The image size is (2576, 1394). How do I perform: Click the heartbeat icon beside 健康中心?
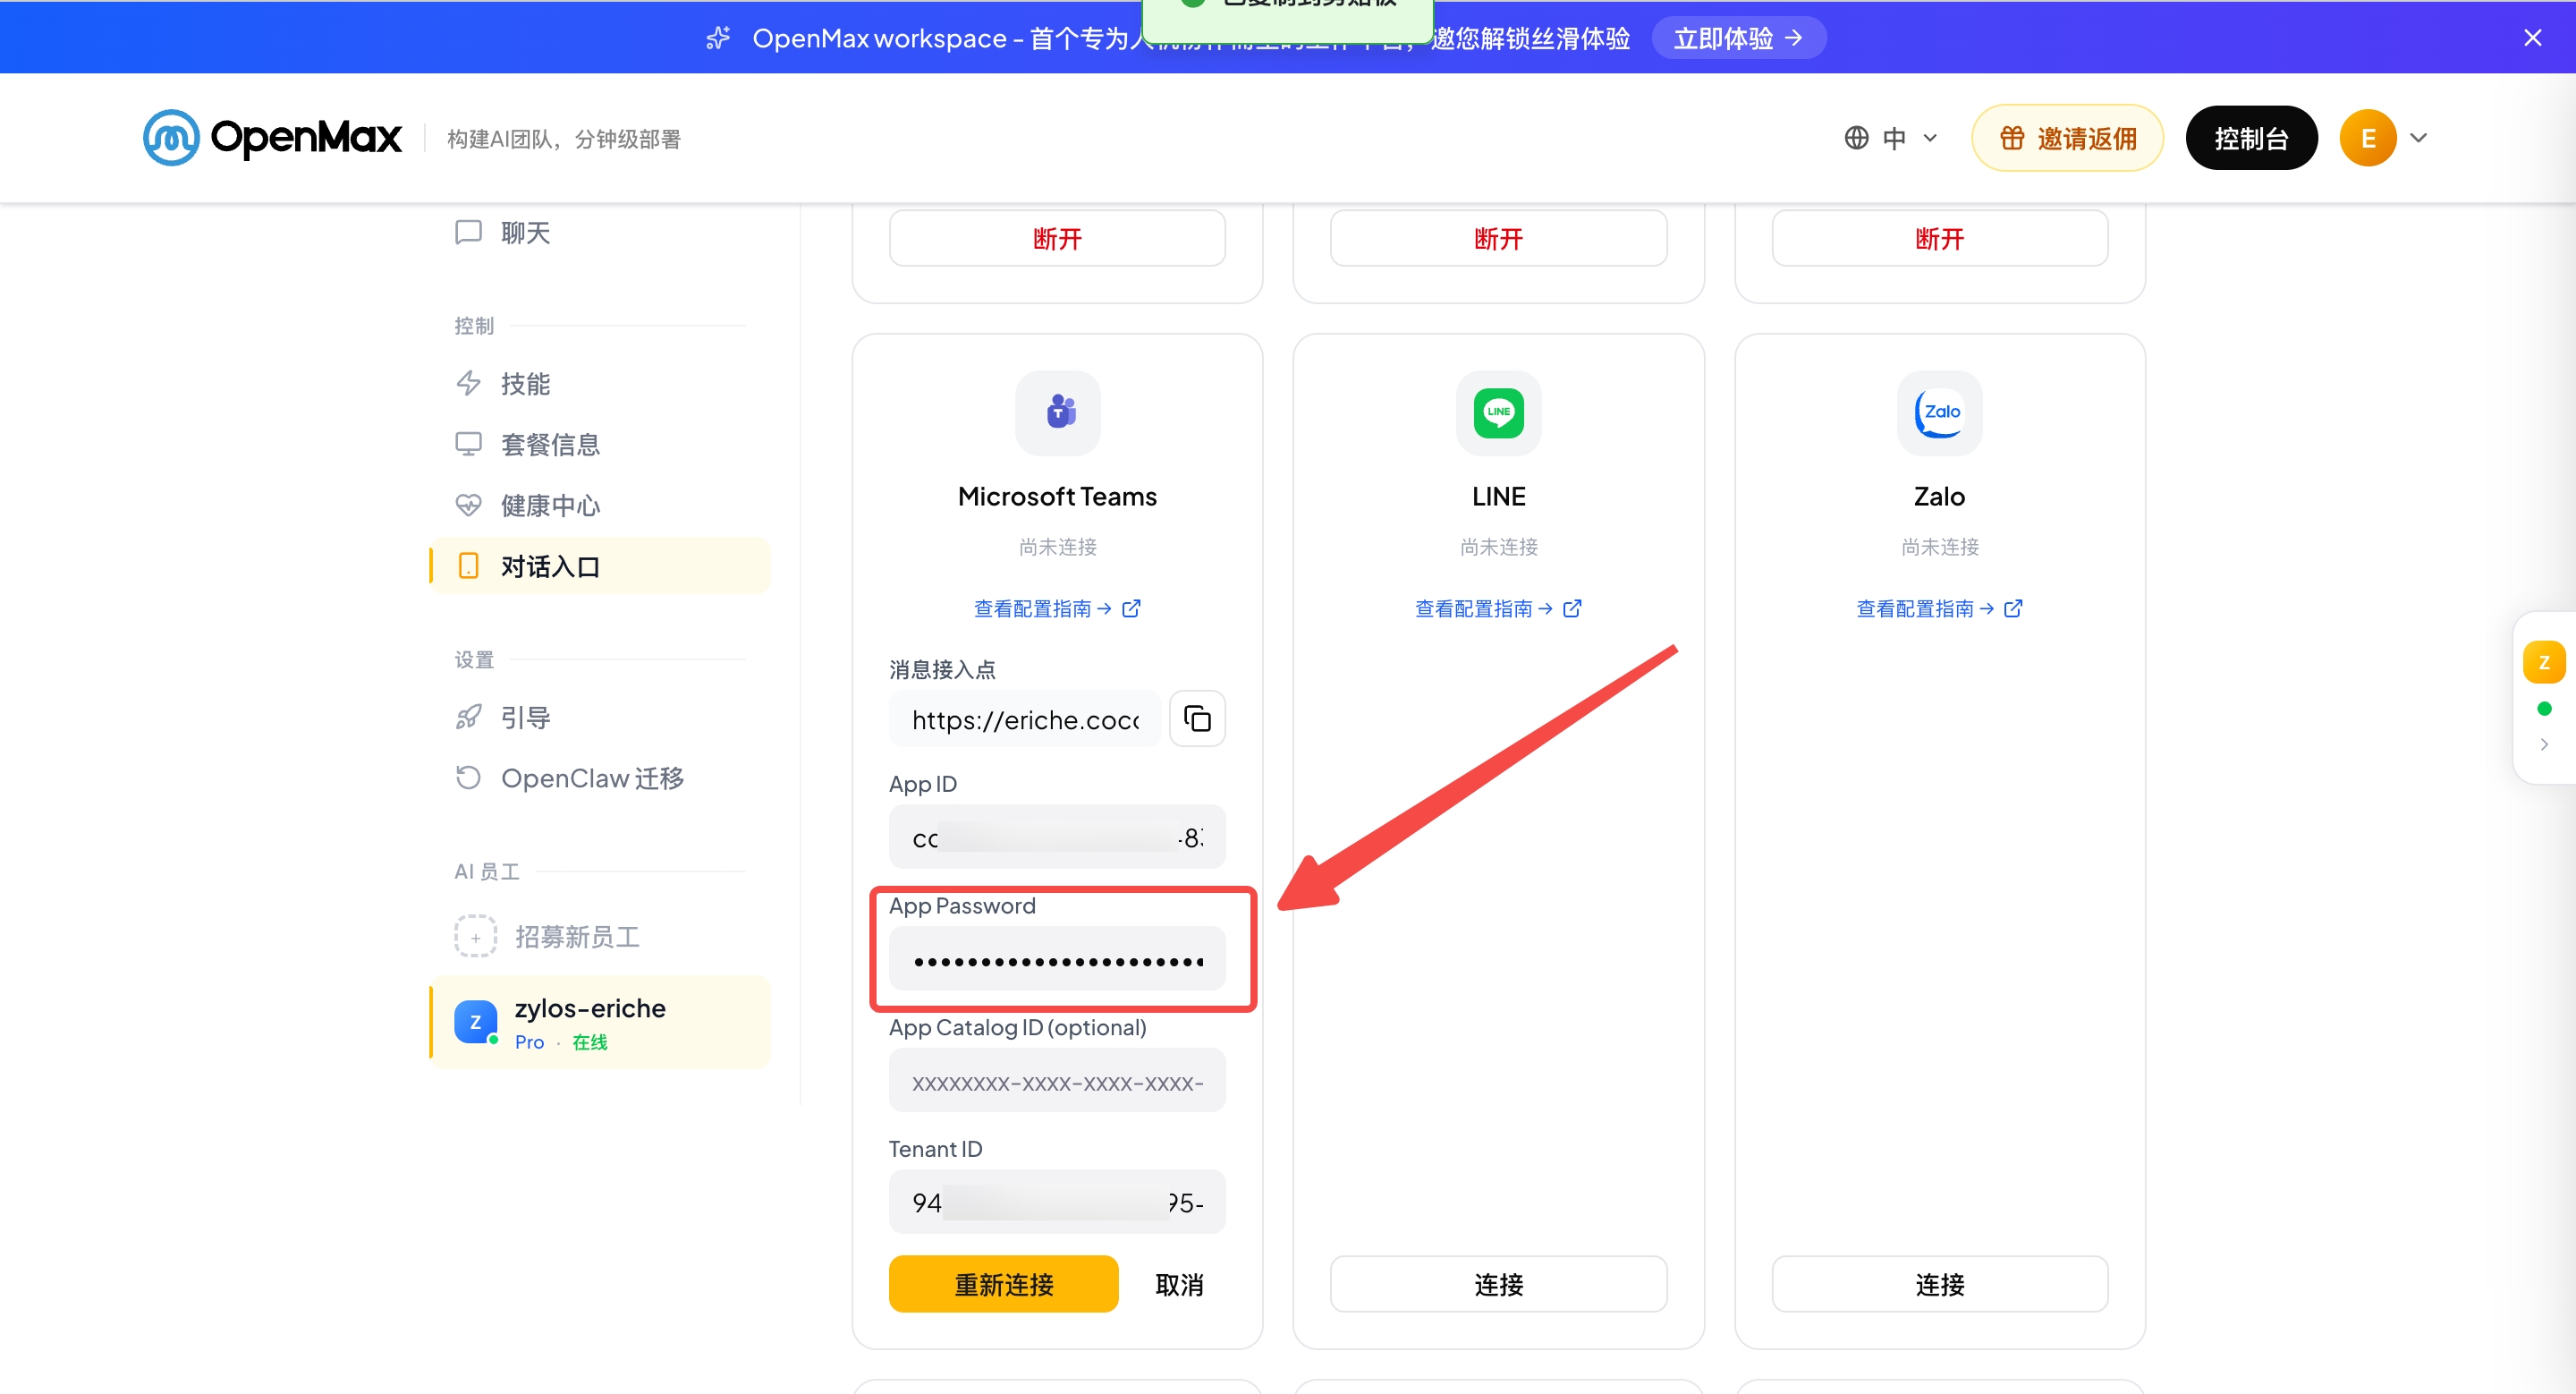pos(468,505)
